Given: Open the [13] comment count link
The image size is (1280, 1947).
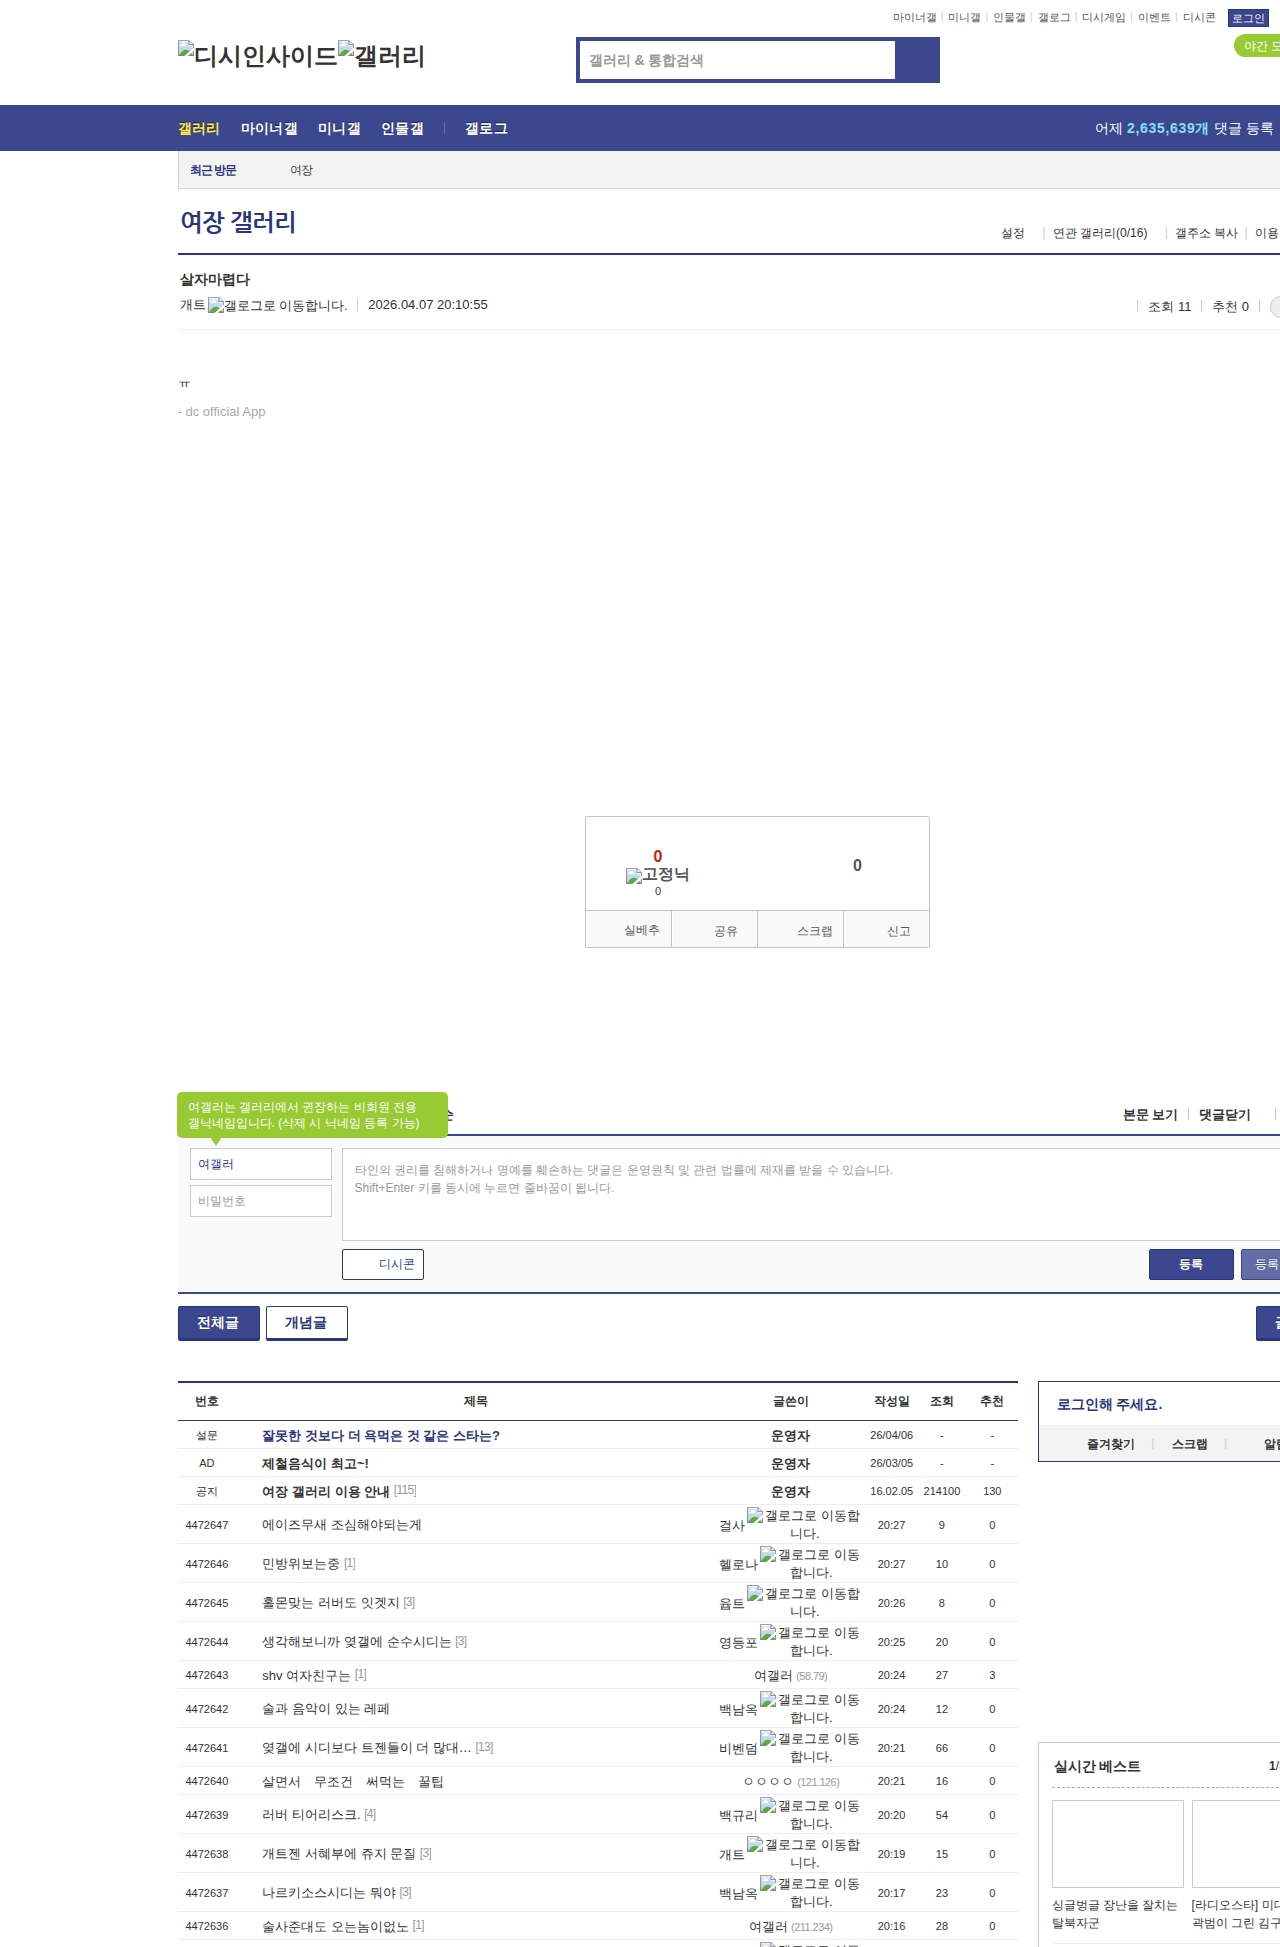Looking at the screenshot, I should pyautogui.click(x=484, y=1747).
